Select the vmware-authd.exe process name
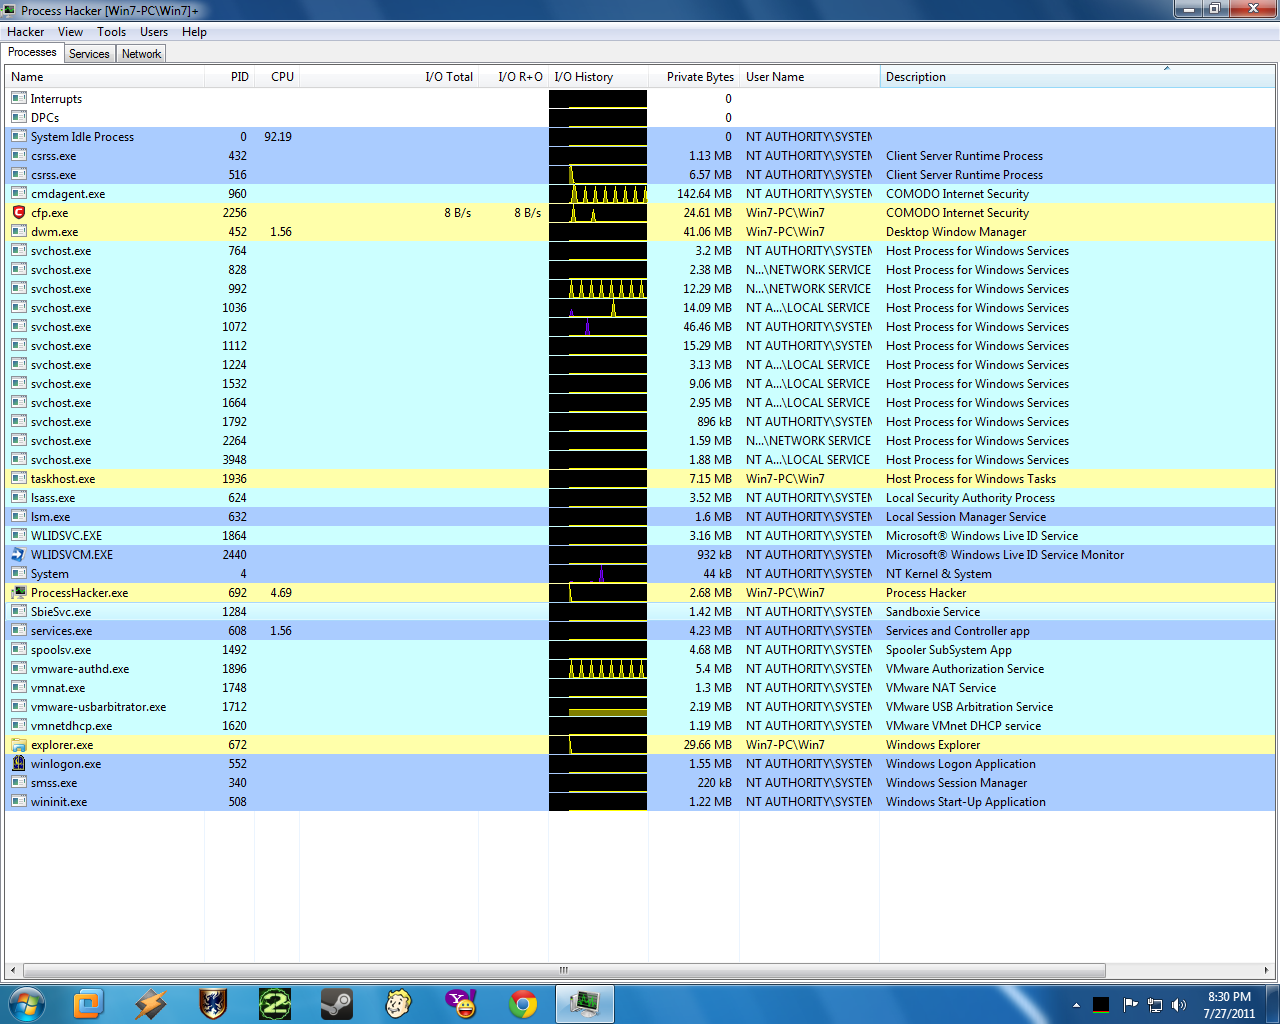 click(x=80, y=669)
